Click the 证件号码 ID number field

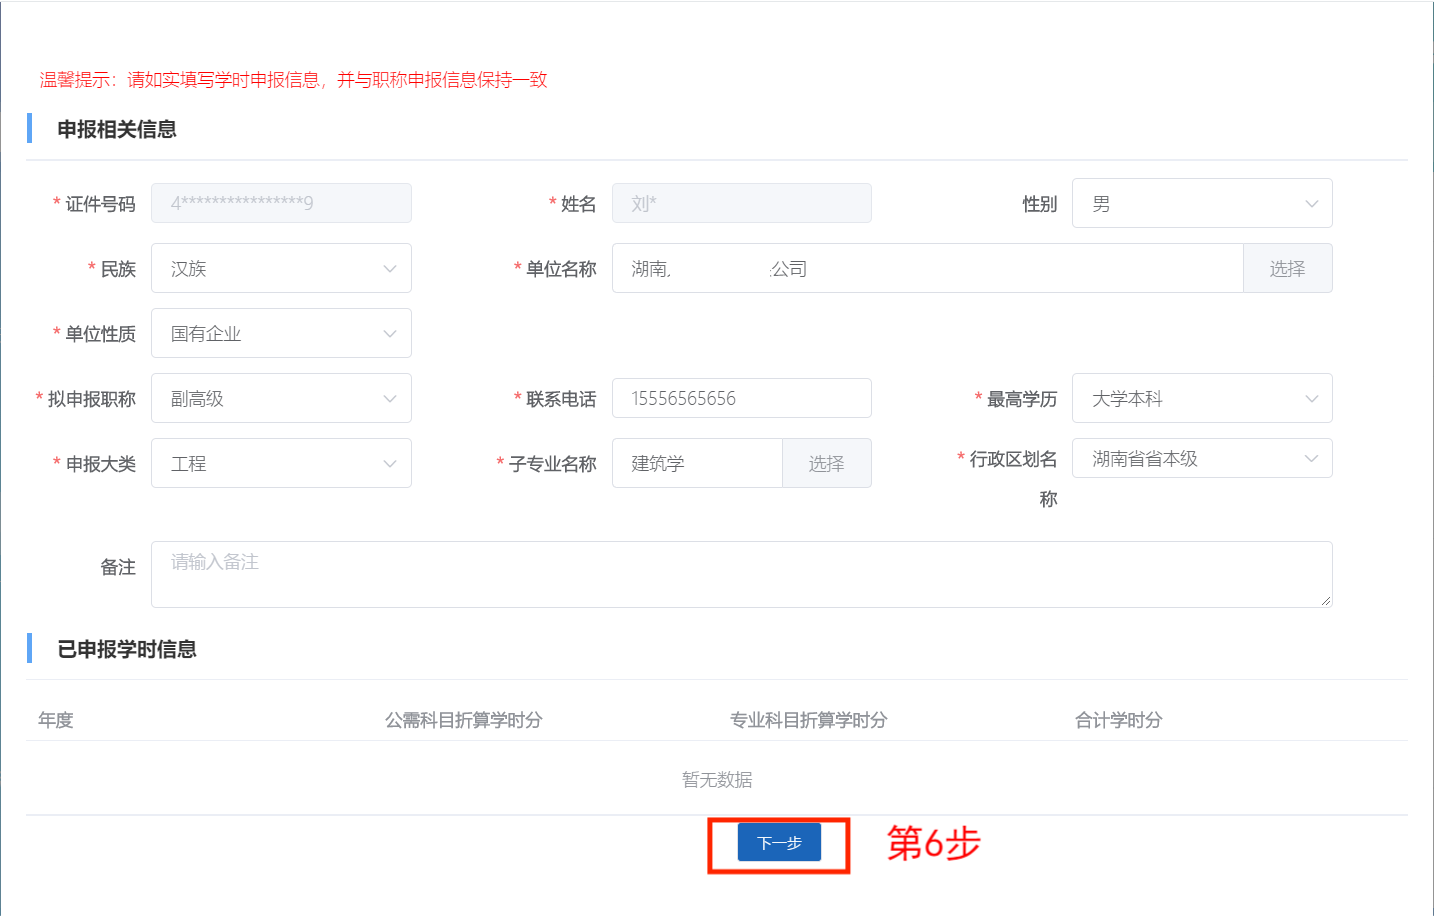pyautogui.click(x=281, y=204)
